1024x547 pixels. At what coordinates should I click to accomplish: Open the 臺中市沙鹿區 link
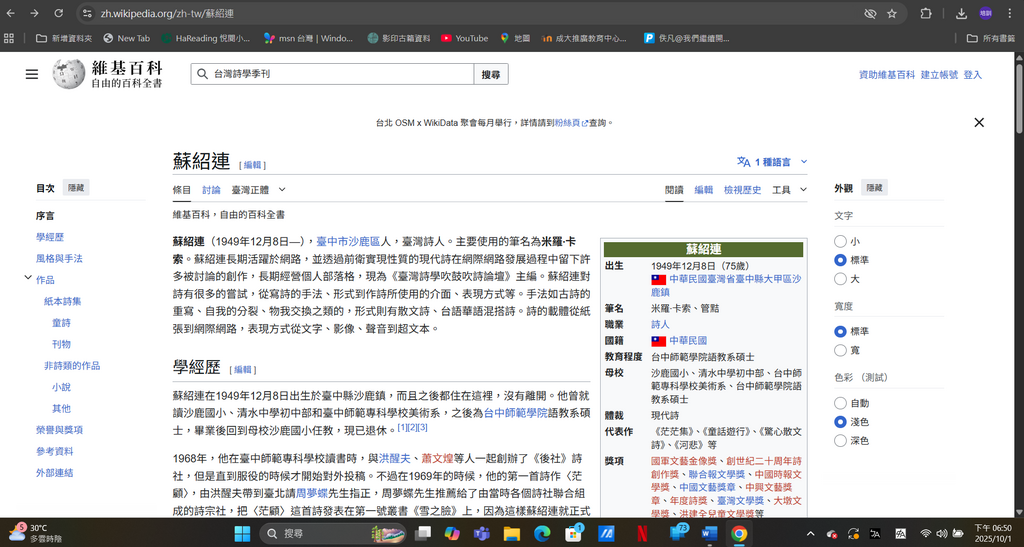[348, 241]
